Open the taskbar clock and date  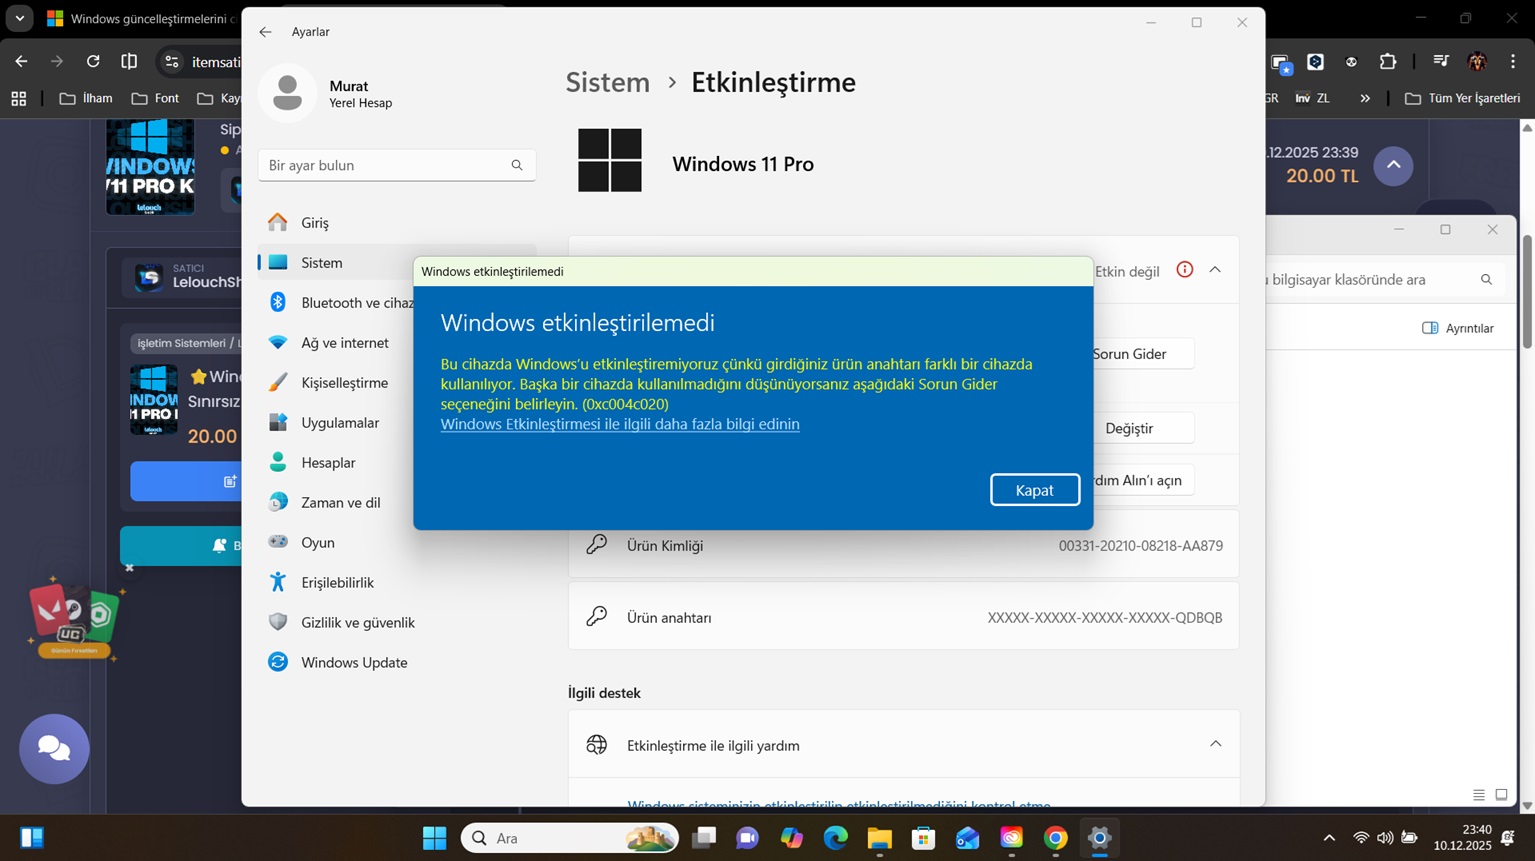point(1463,838)
